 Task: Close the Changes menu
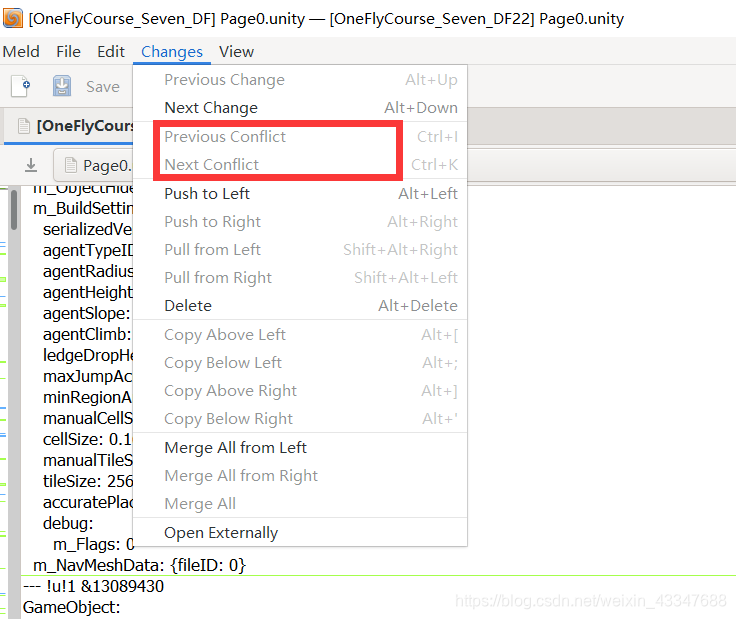(x=172, y=52)
